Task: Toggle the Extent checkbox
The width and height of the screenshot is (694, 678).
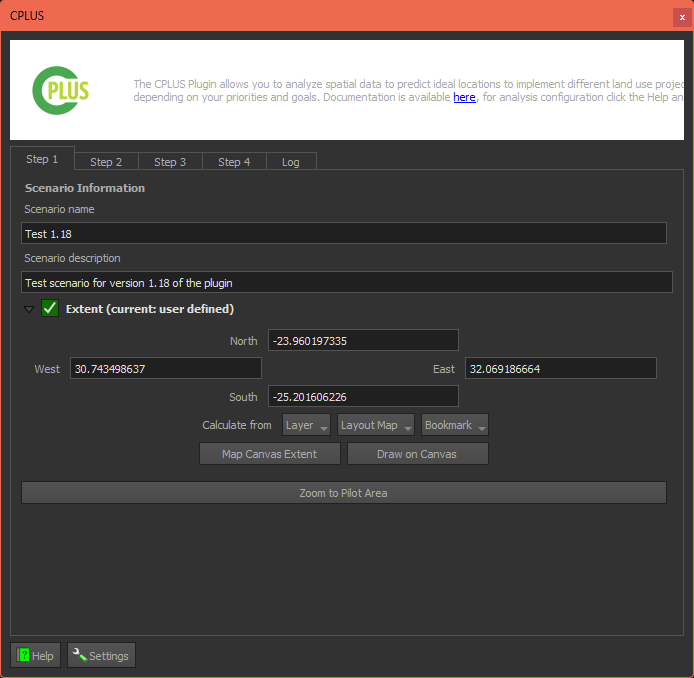Action: pos(50,308)
